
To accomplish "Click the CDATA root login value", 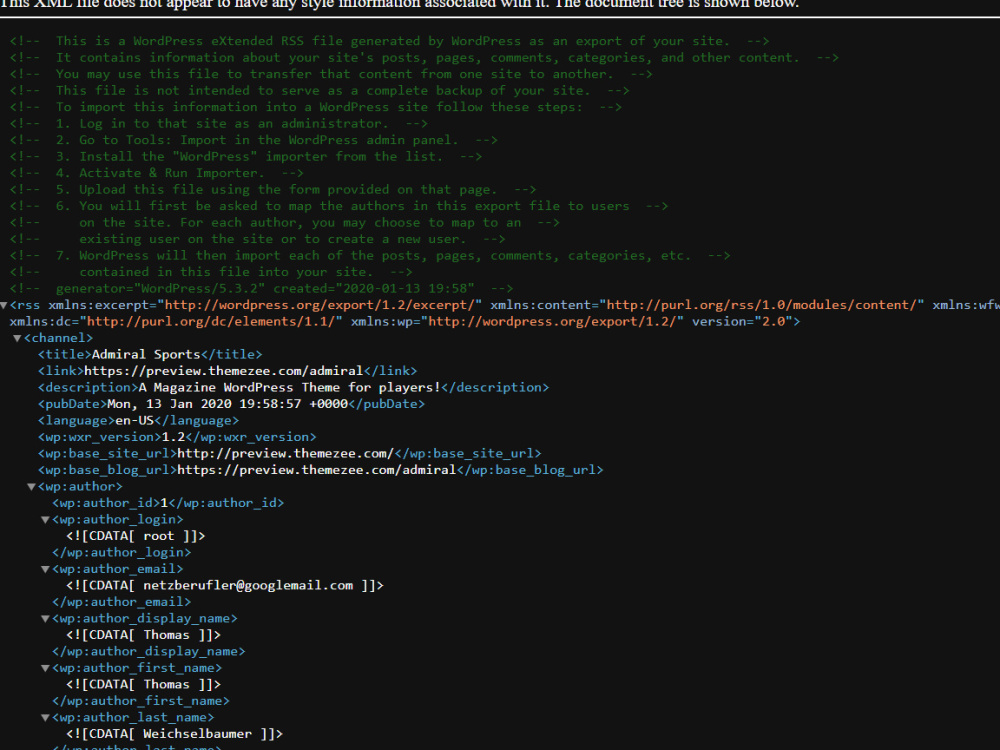I will pyautogui.click(x=136, y=536).
